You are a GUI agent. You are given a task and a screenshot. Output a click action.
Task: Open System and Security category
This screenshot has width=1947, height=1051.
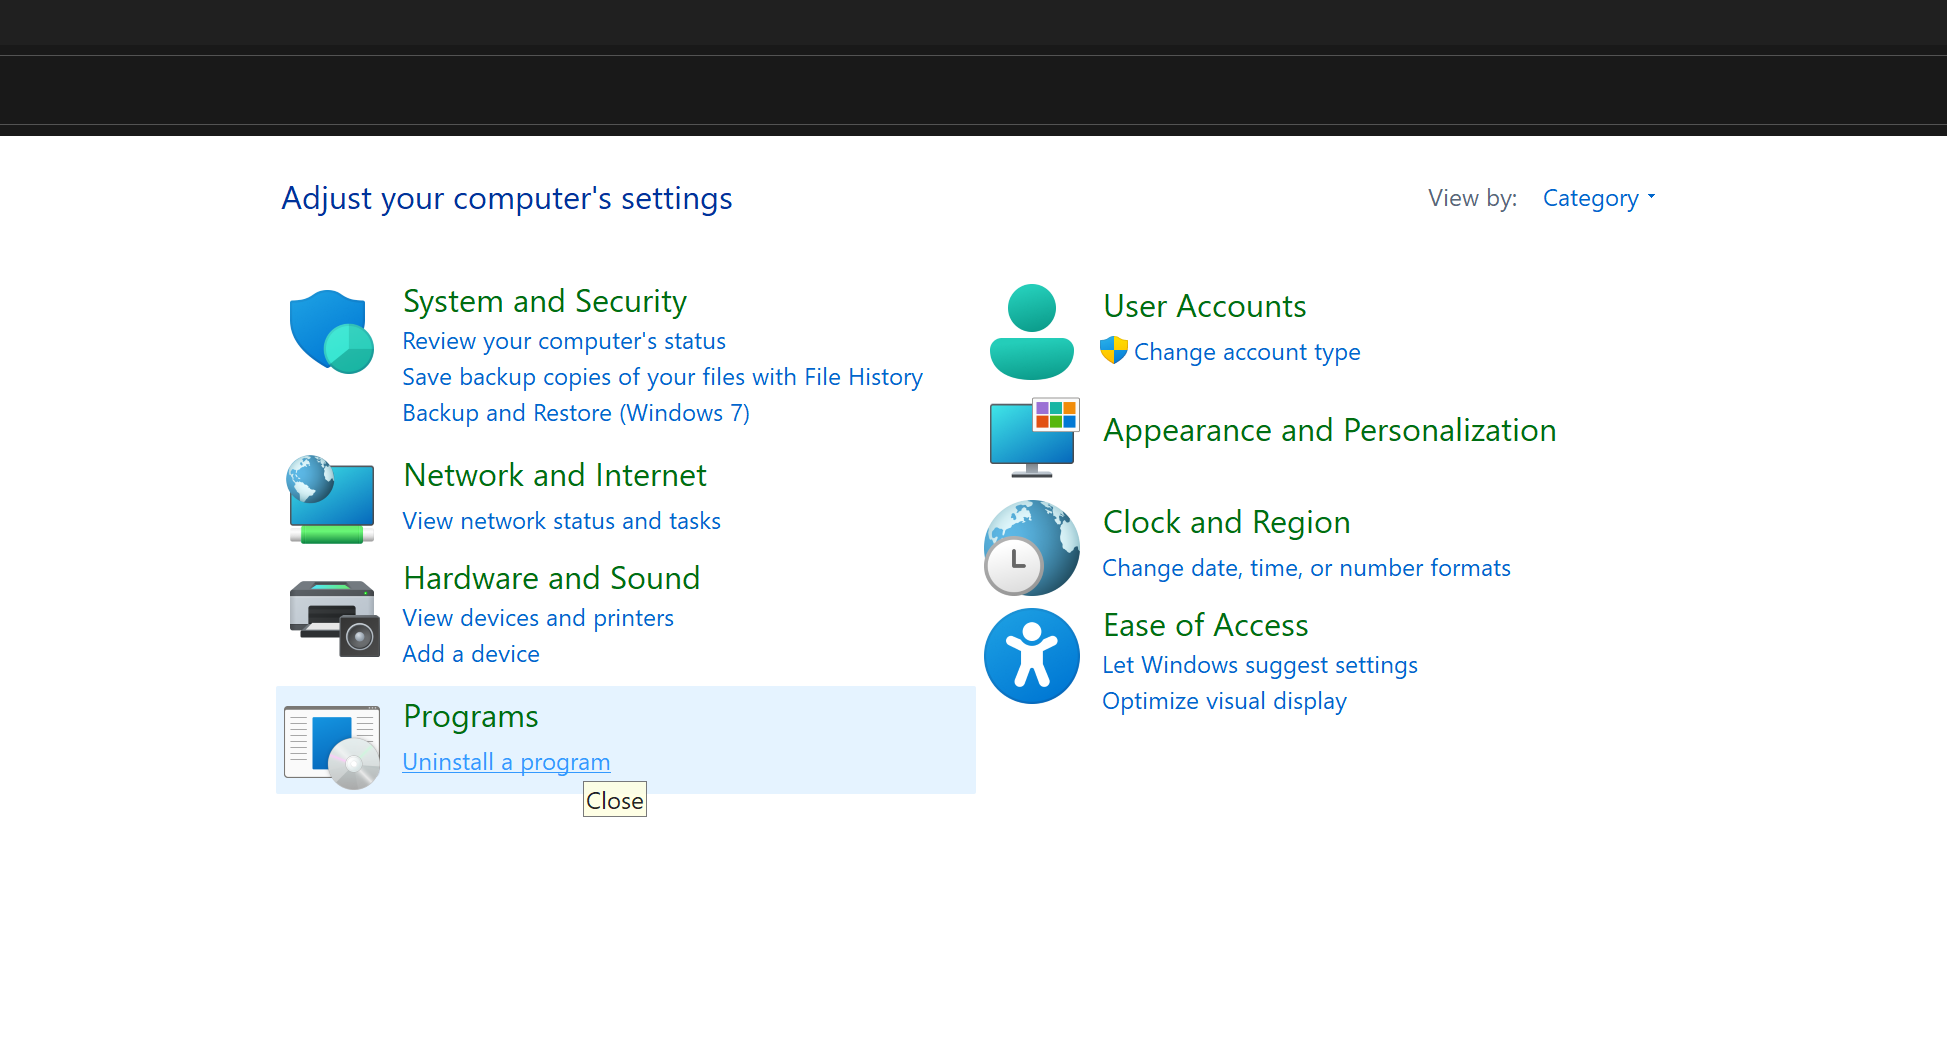coord(544,301)
